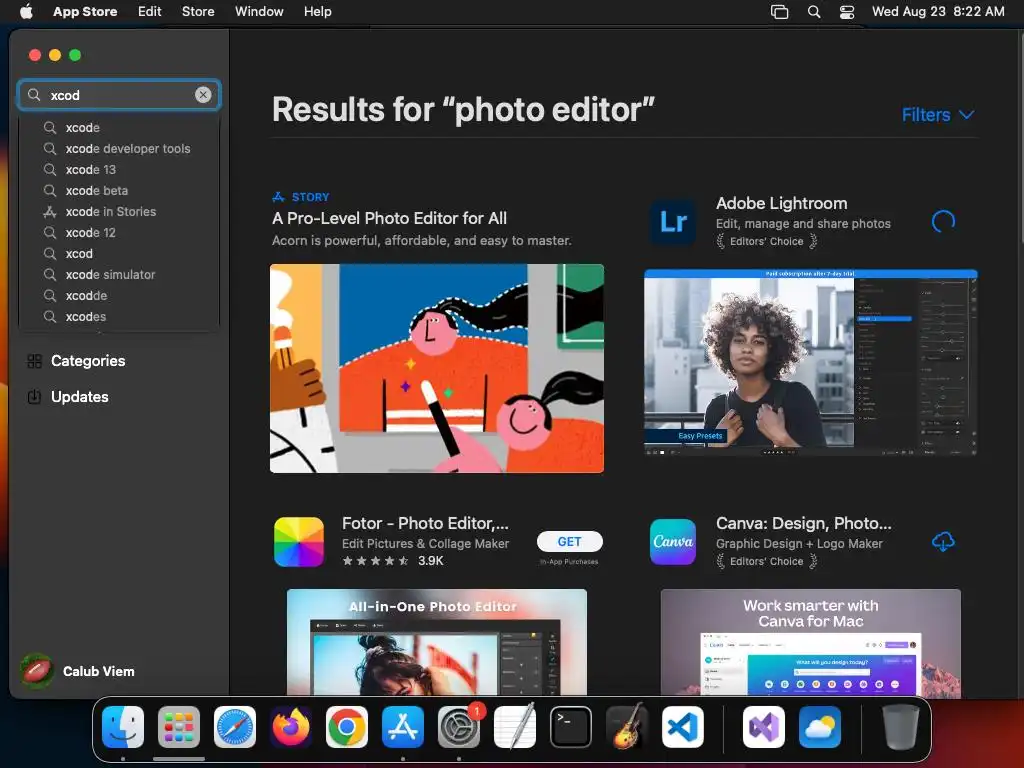Launch Safari from the Dock
This screenshot has width=1024, height=768.
235,727
